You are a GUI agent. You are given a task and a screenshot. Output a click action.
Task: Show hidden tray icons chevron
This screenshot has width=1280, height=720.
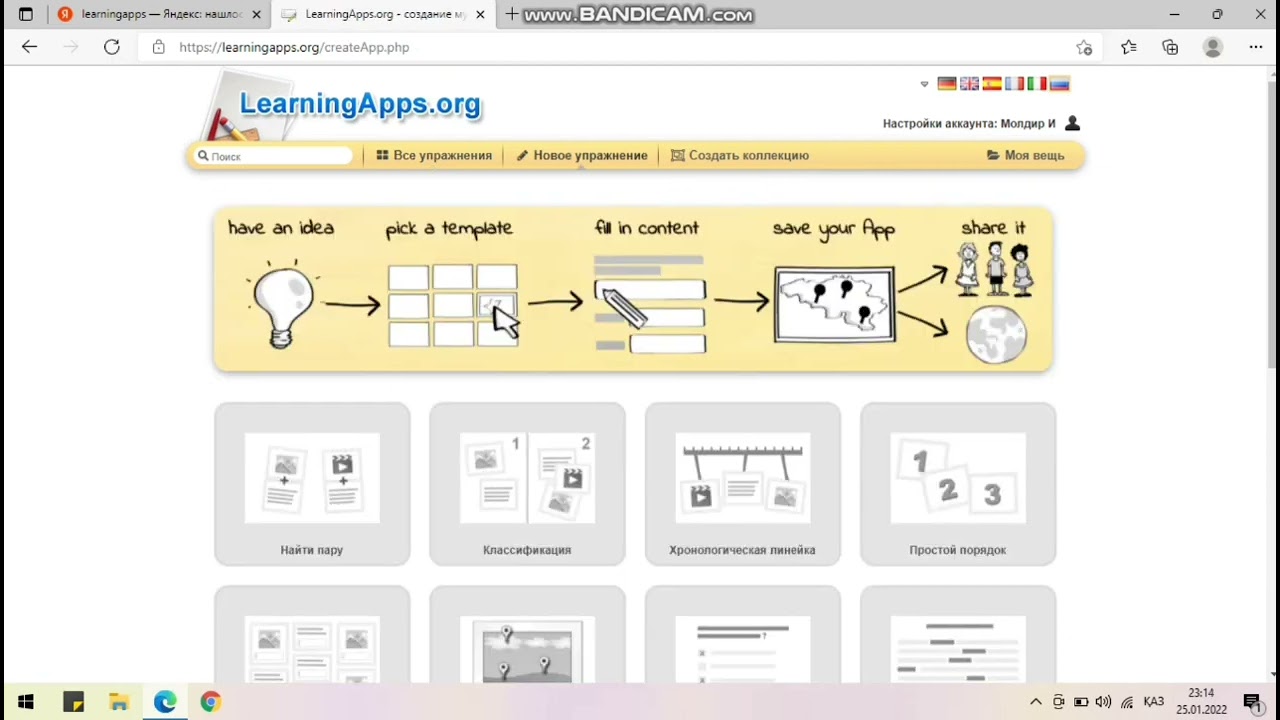[x=1035, y=702]
